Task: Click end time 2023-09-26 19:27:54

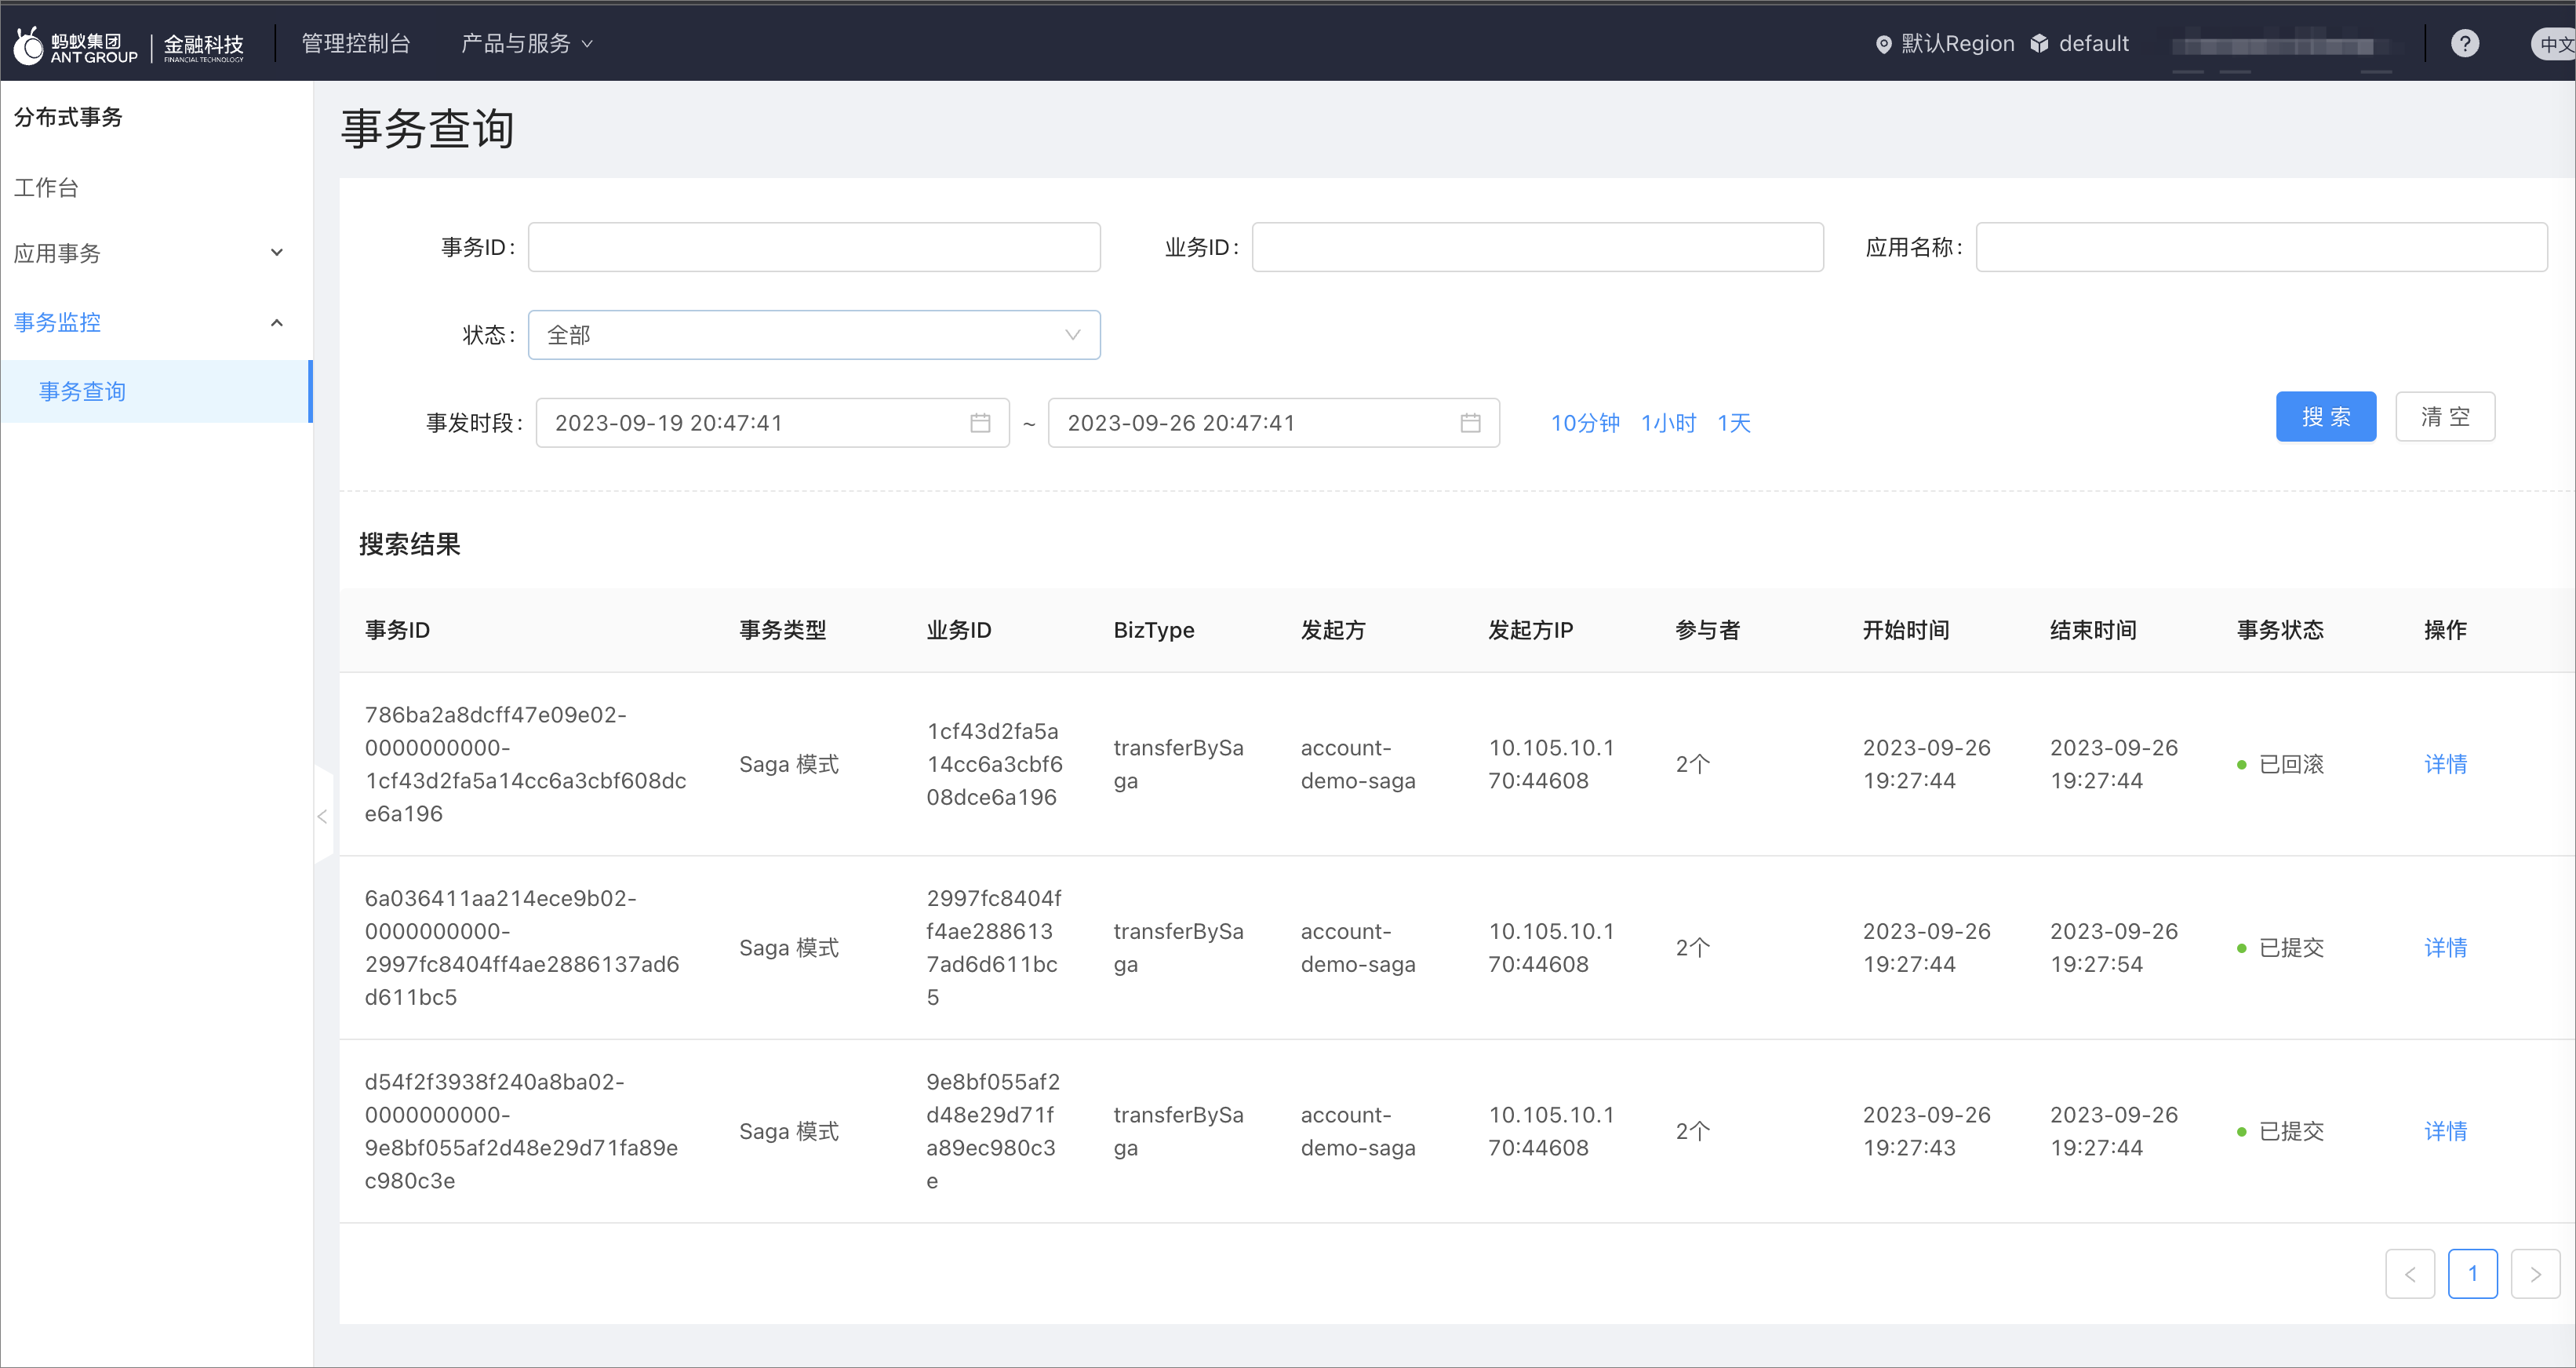Action: click(x=2113, y=948)
